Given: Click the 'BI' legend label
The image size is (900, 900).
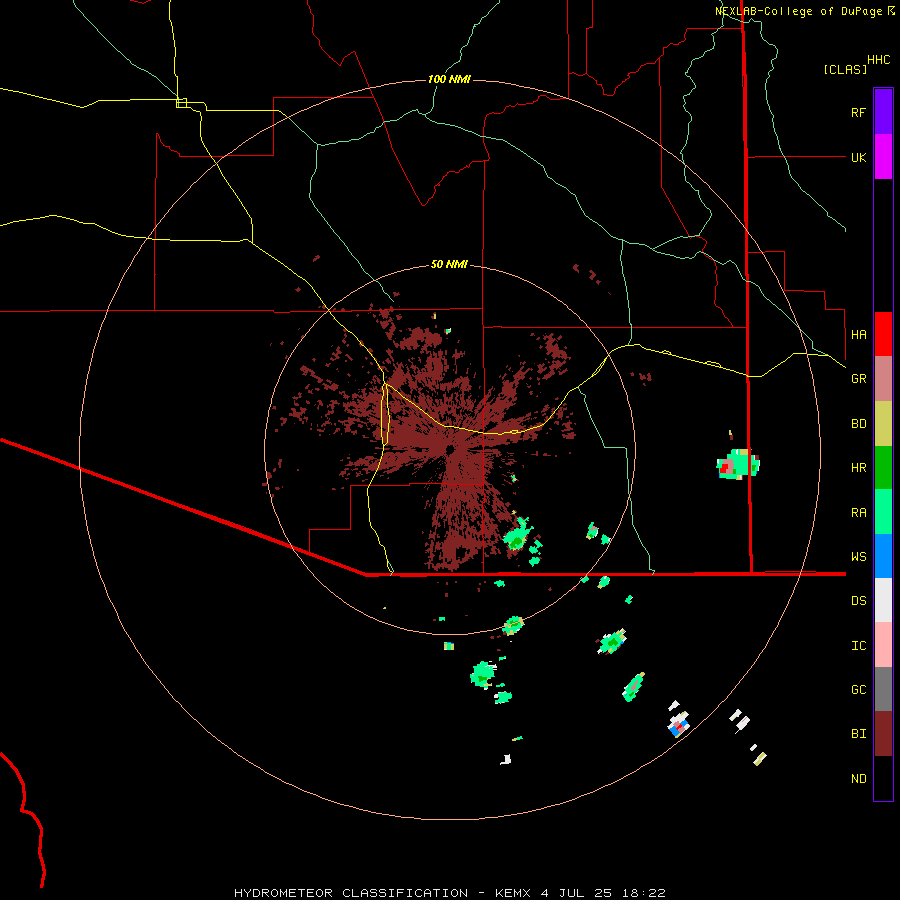Looking at the screenshot, I should click(x=858, y=734).
